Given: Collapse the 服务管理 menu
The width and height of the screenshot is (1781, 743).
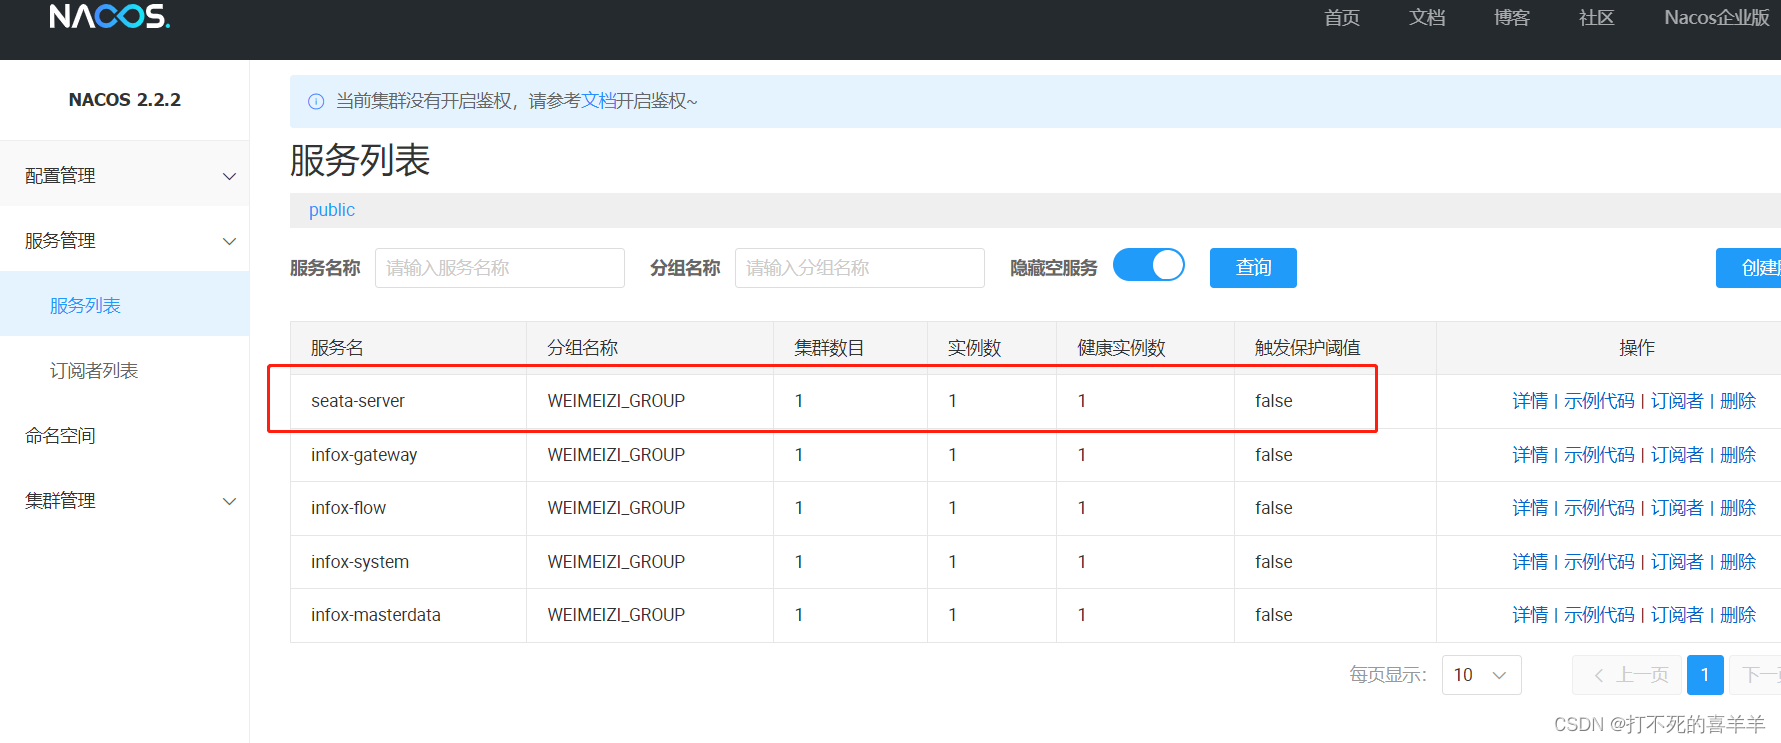Looking at the screenshot, I should coord(124,241).
